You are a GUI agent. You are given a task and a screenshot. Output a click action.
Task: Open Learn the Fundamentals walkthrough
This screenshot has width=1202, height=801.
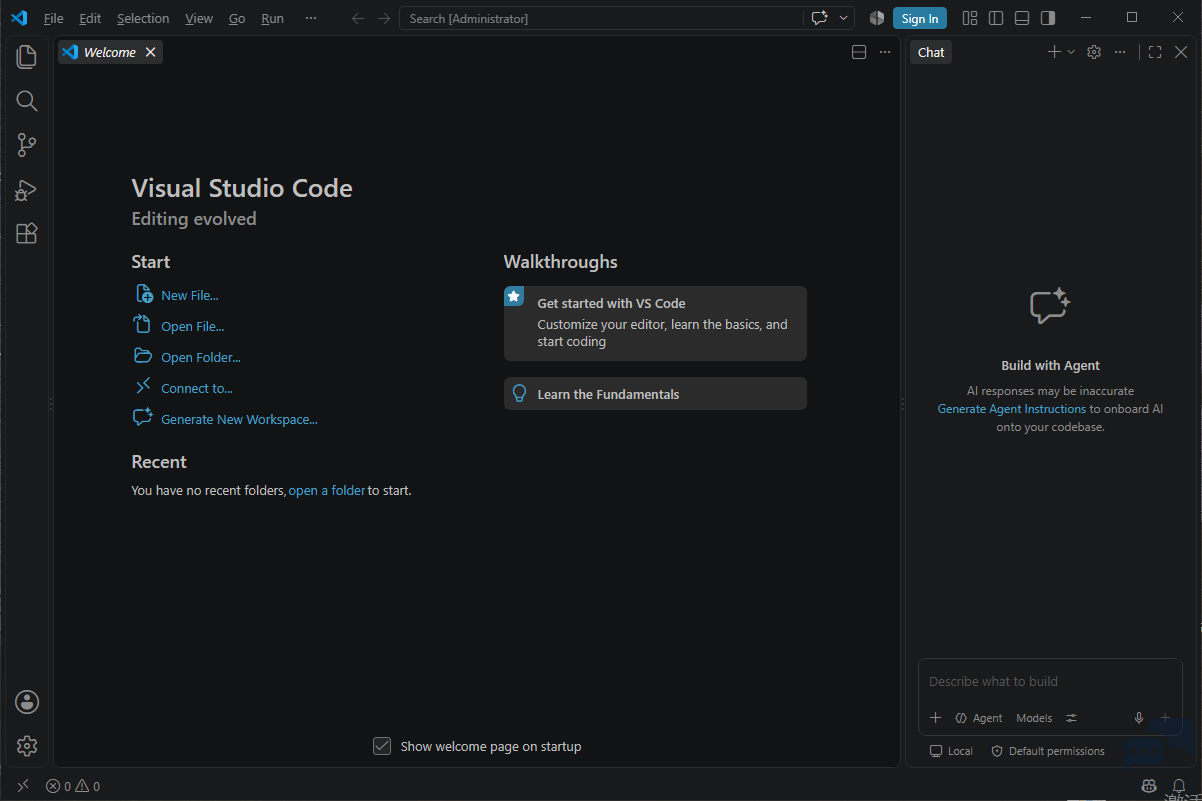pos(655,393)
